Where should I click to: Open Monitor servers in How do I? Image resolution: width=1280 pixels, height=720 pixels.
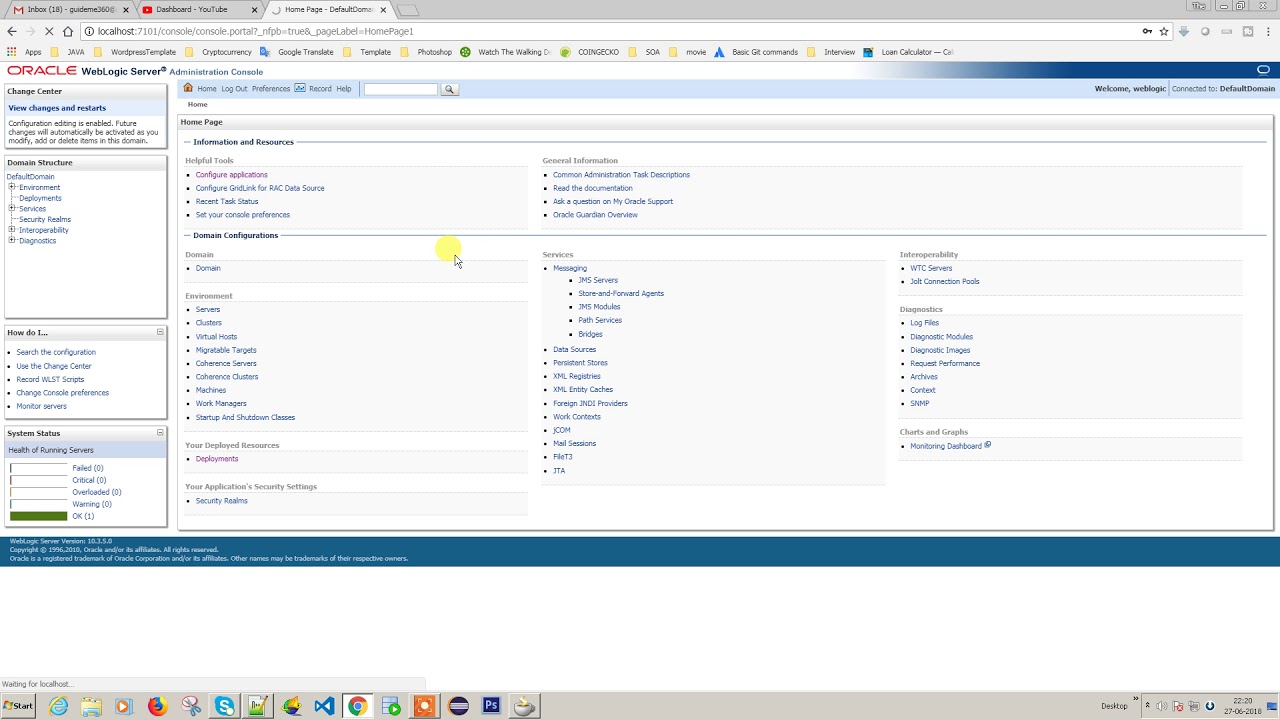(x=41, y=406)
